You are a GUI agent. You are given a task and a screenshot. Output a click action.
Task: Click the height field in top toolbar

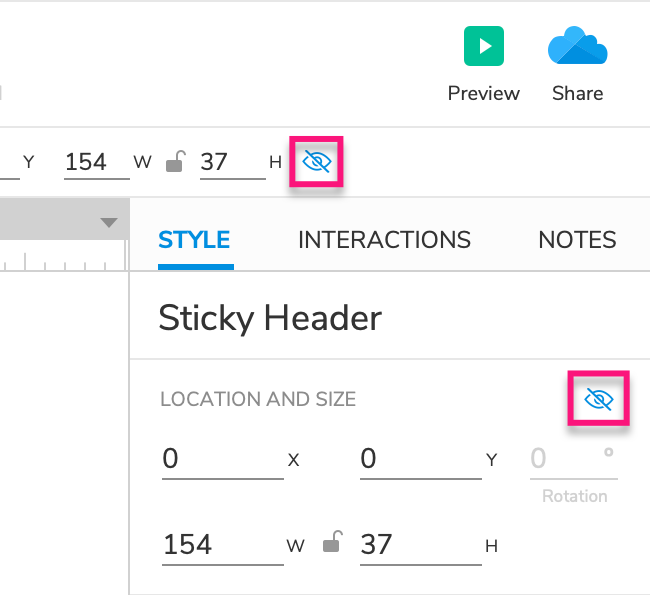click(231, 162)
